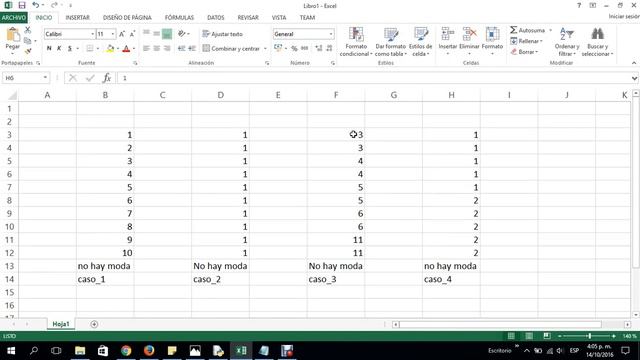Toggle underline S formatting
This screenshot has height=360, width=640.
point(70,49)
